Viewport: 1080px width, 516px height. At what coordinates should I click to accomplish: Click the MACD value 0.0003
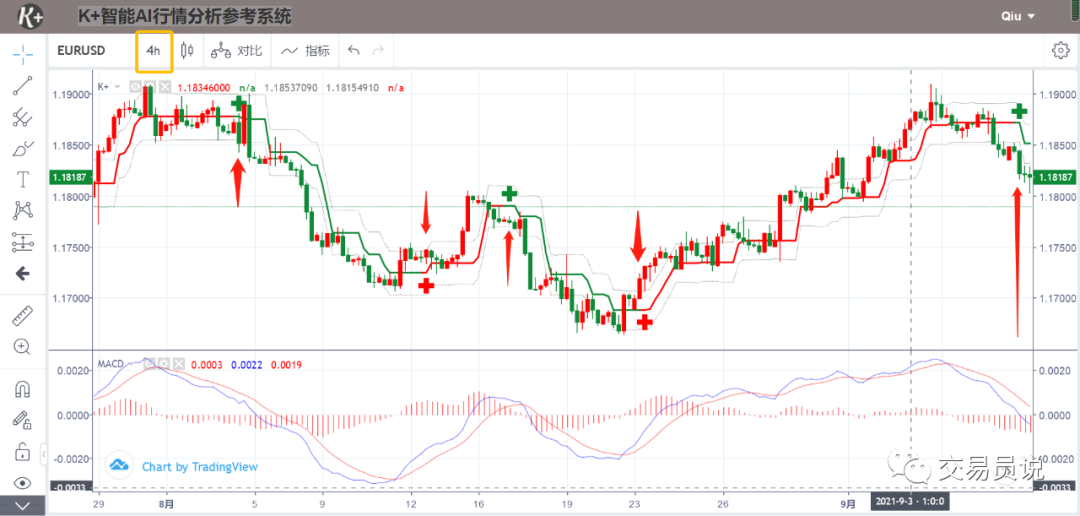206,364
